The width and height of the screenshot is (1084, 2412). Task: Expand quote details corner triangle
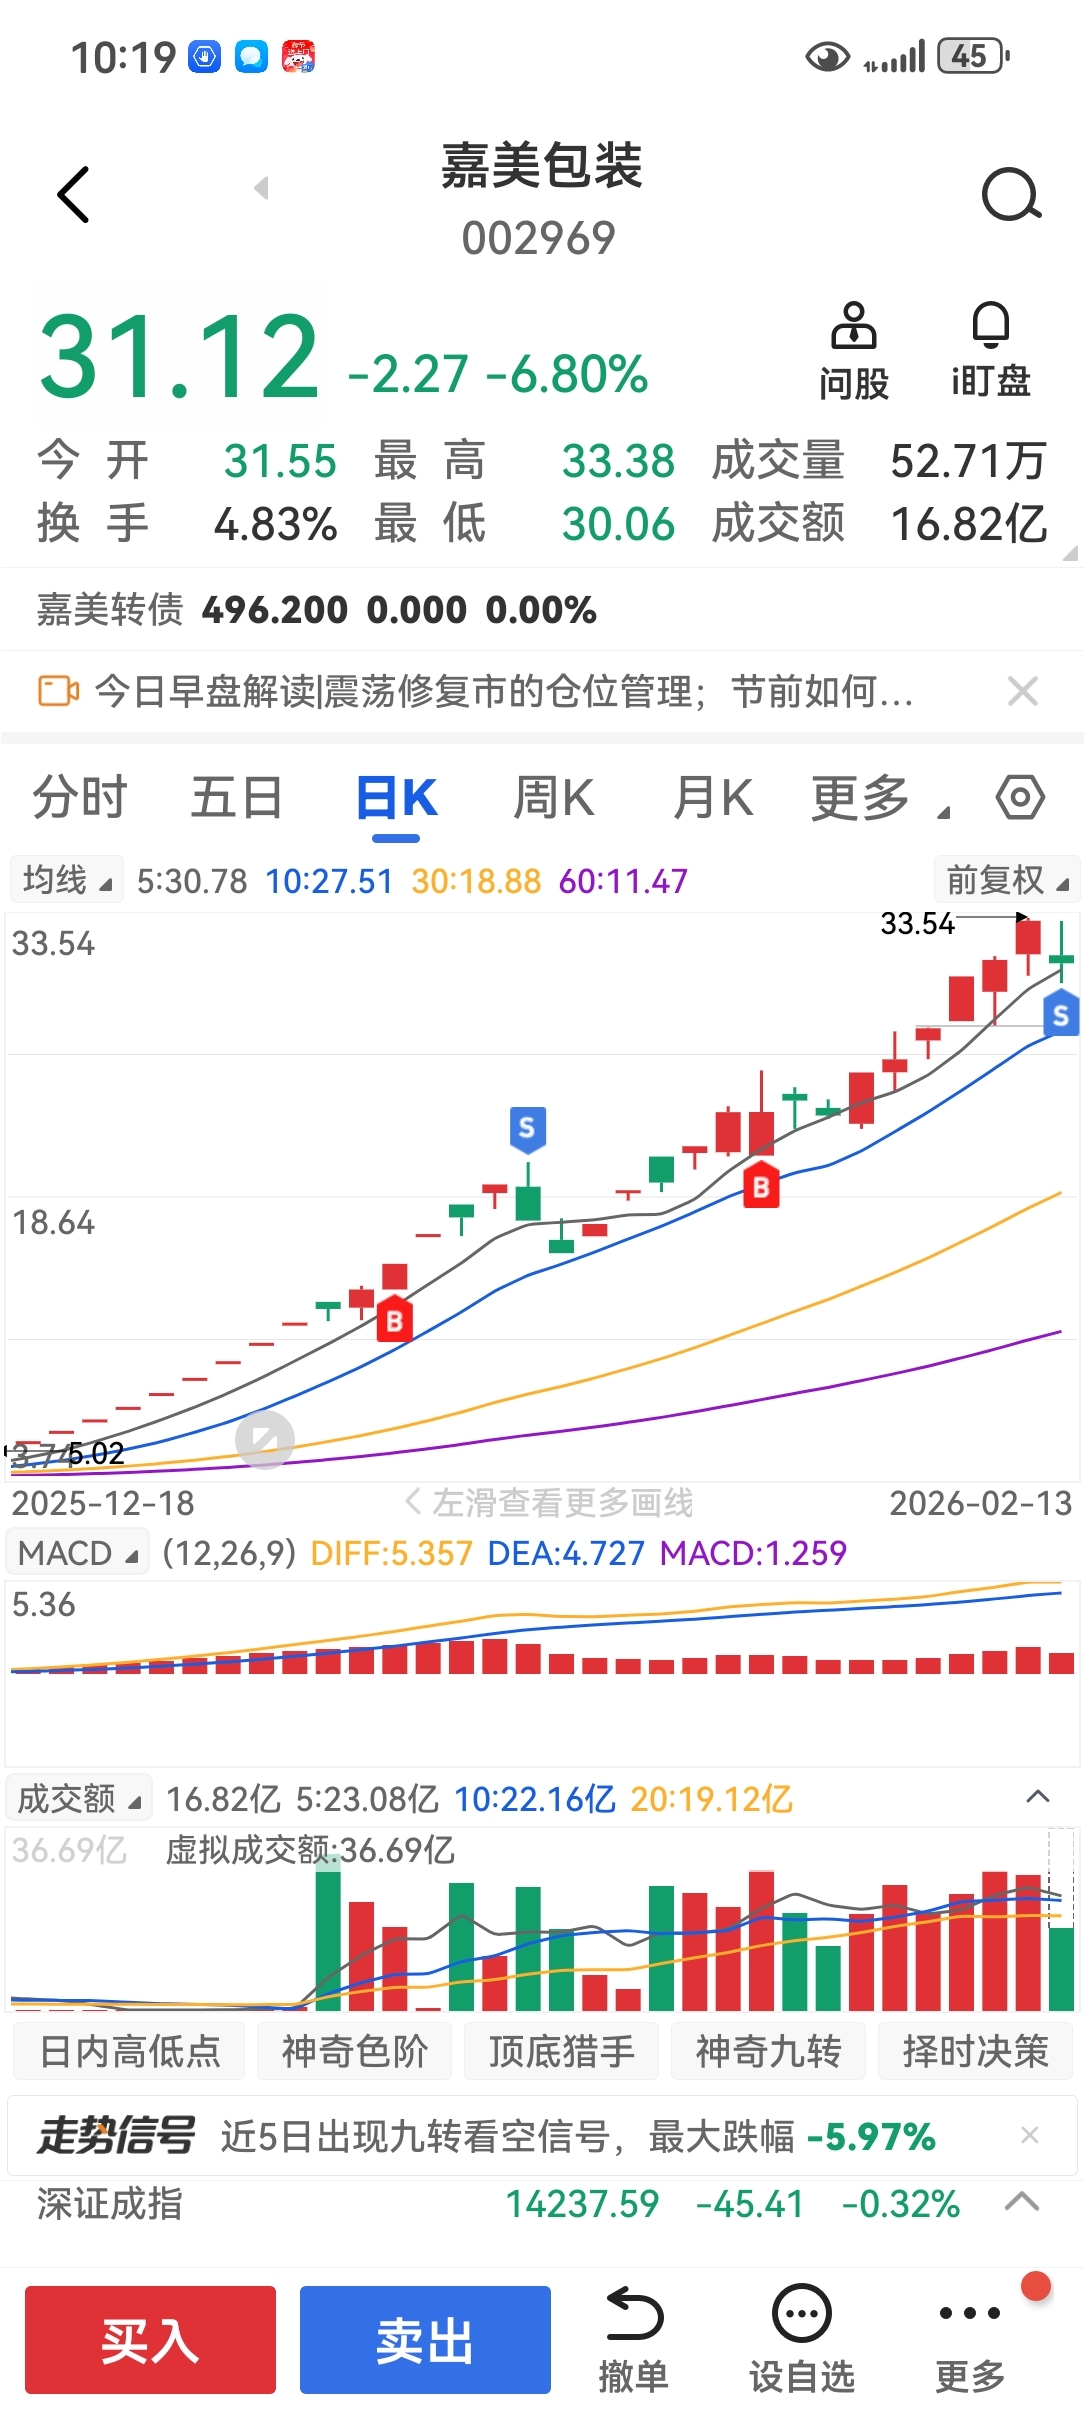[x=1070, y=552]
